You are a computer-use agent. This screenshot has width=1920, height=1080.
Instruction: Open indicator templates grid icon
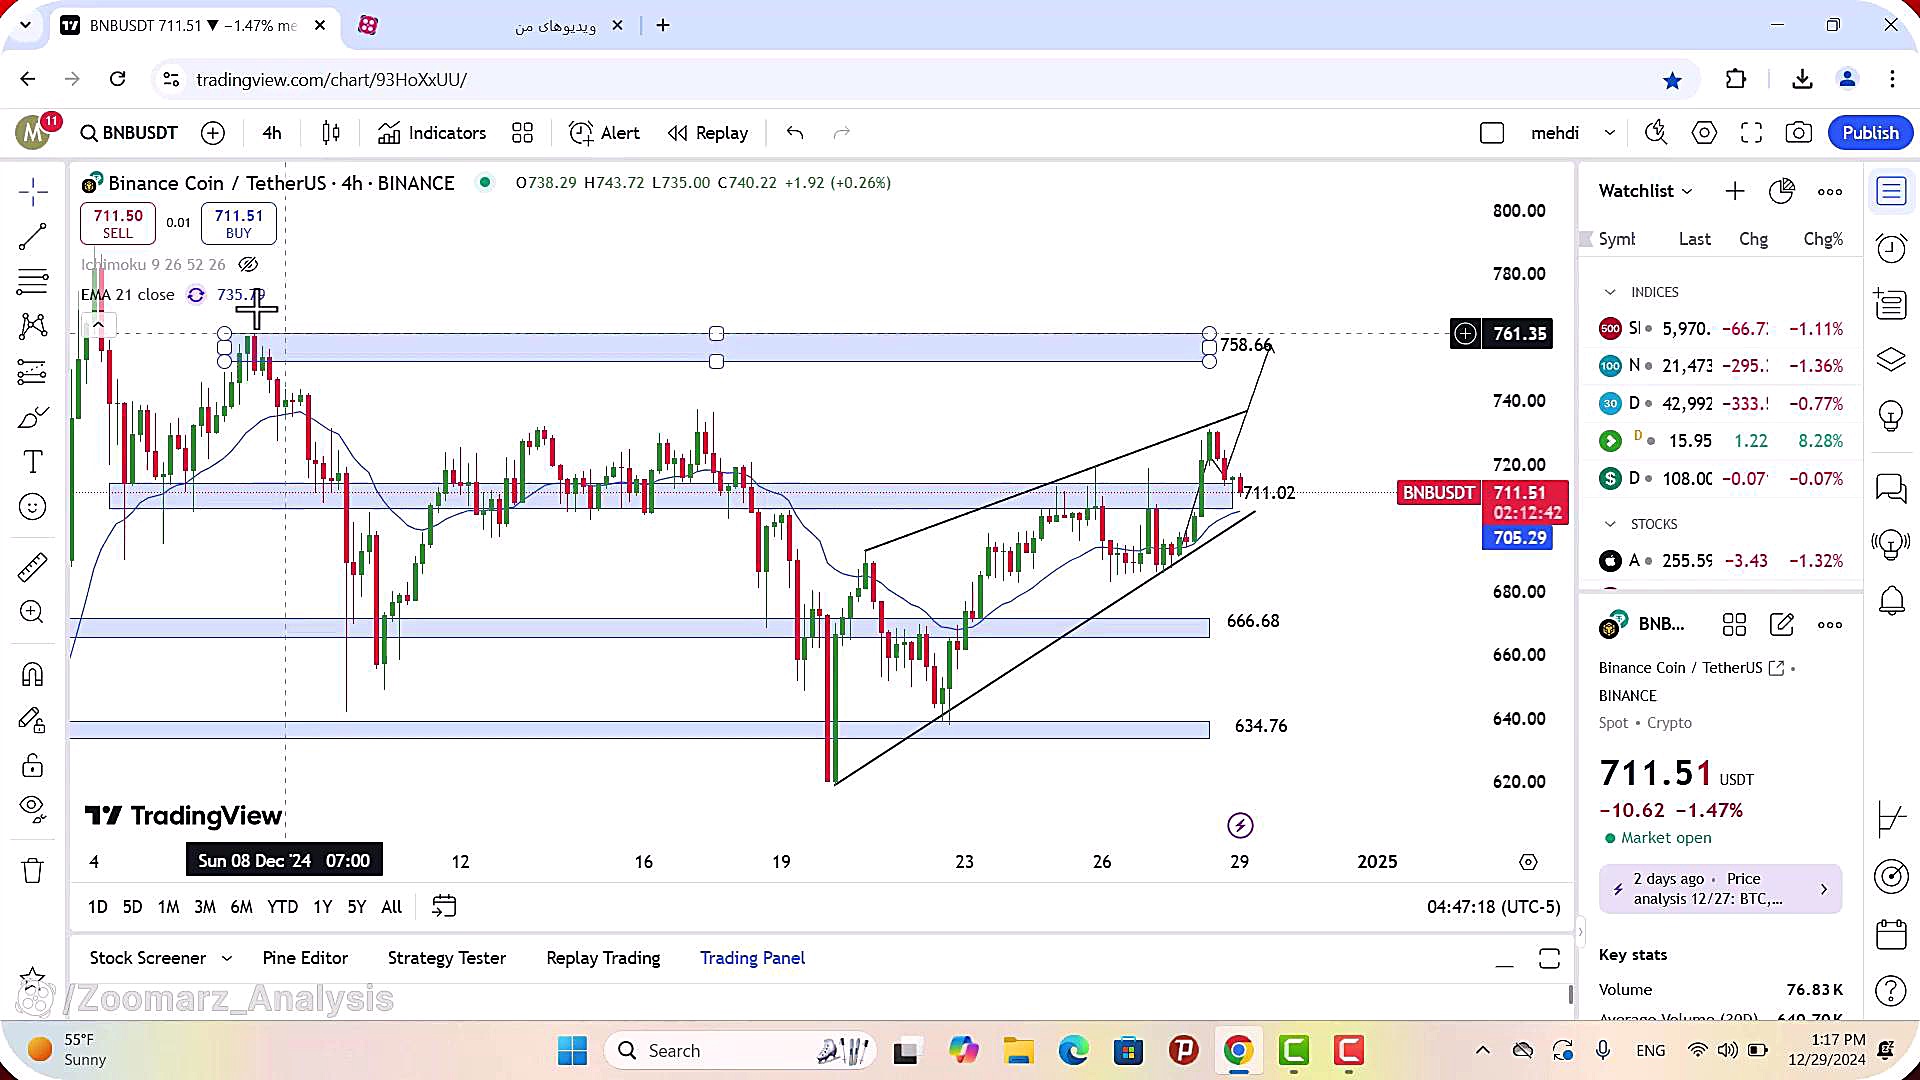click(522, 133)
